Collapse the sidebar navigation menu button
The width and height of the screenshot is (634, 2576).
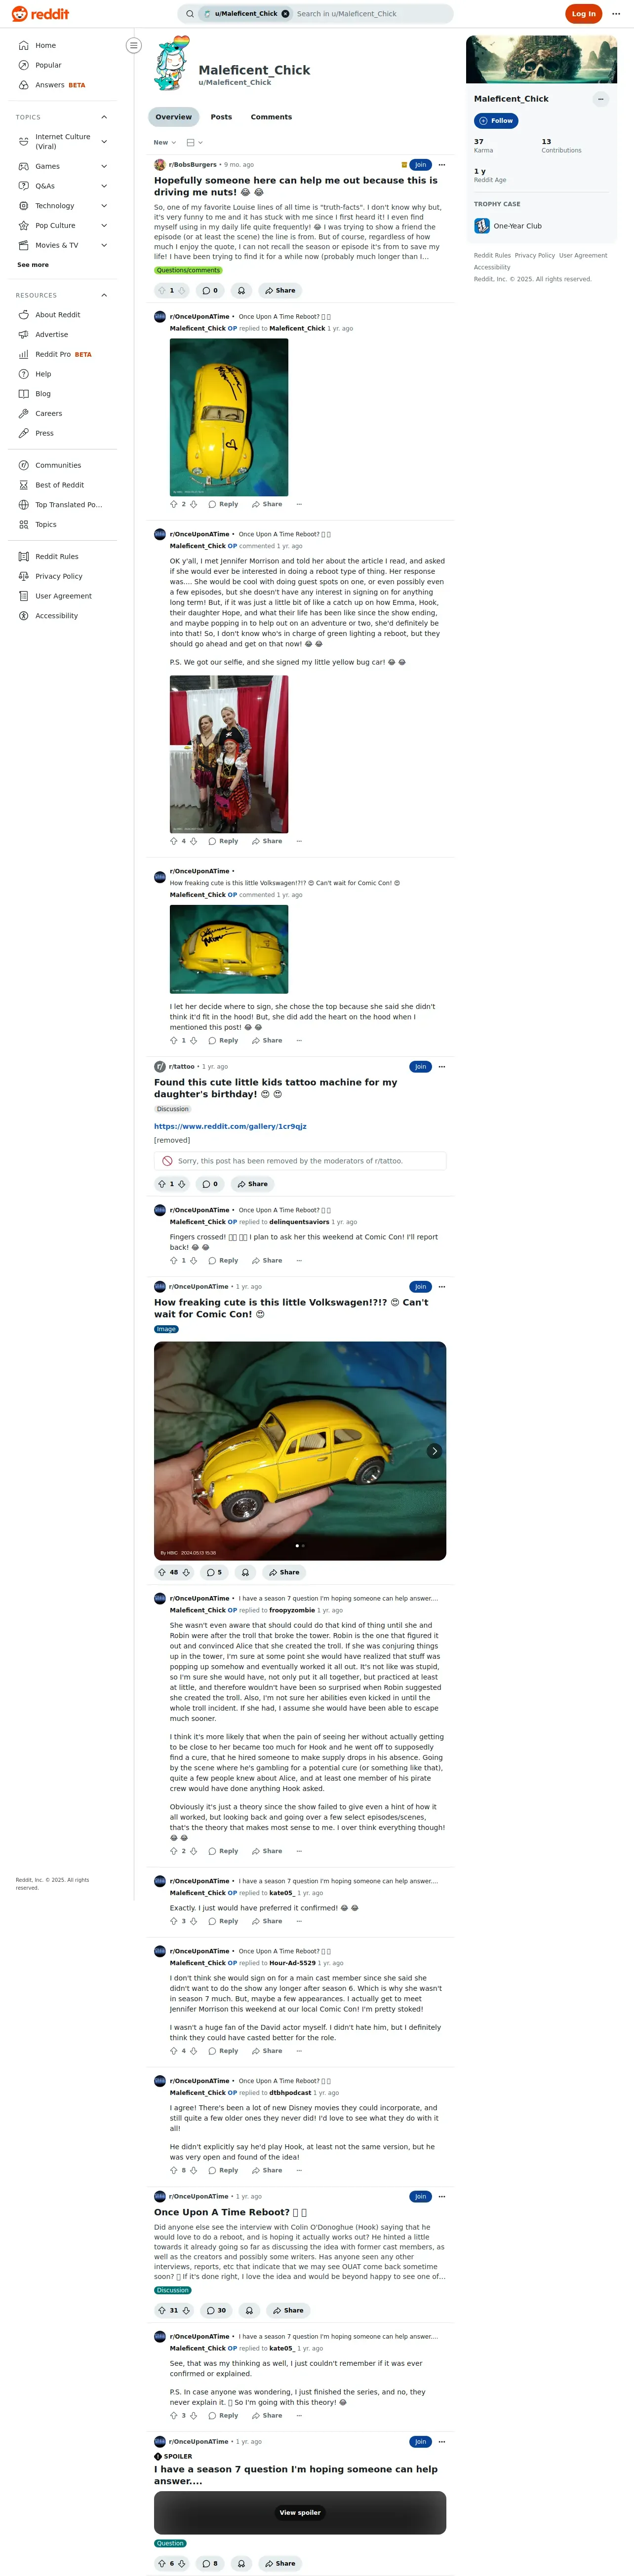pos(134,46)
